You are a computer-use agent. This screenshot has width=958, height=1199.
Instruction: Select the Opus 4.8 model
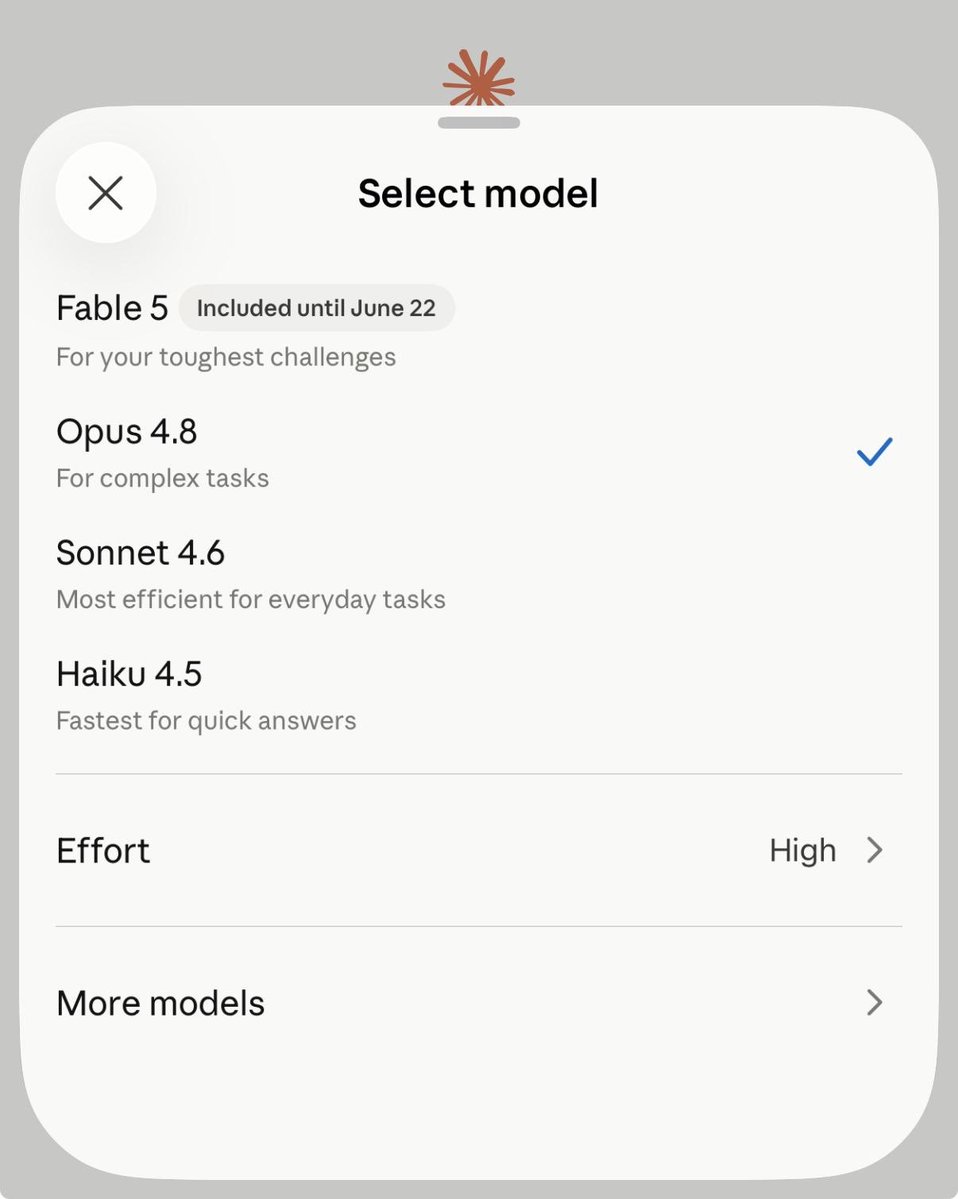[x=479, y=453]
